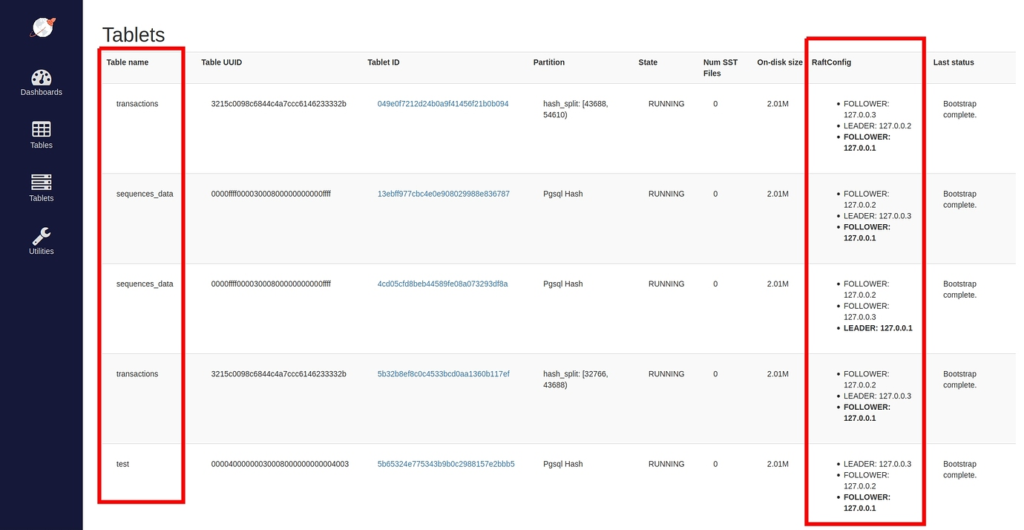Open tablet ID 4cd05cfd8beb44589fe08a073293df8a
The image size is (1024, 530).
click(x=442, y=284)
